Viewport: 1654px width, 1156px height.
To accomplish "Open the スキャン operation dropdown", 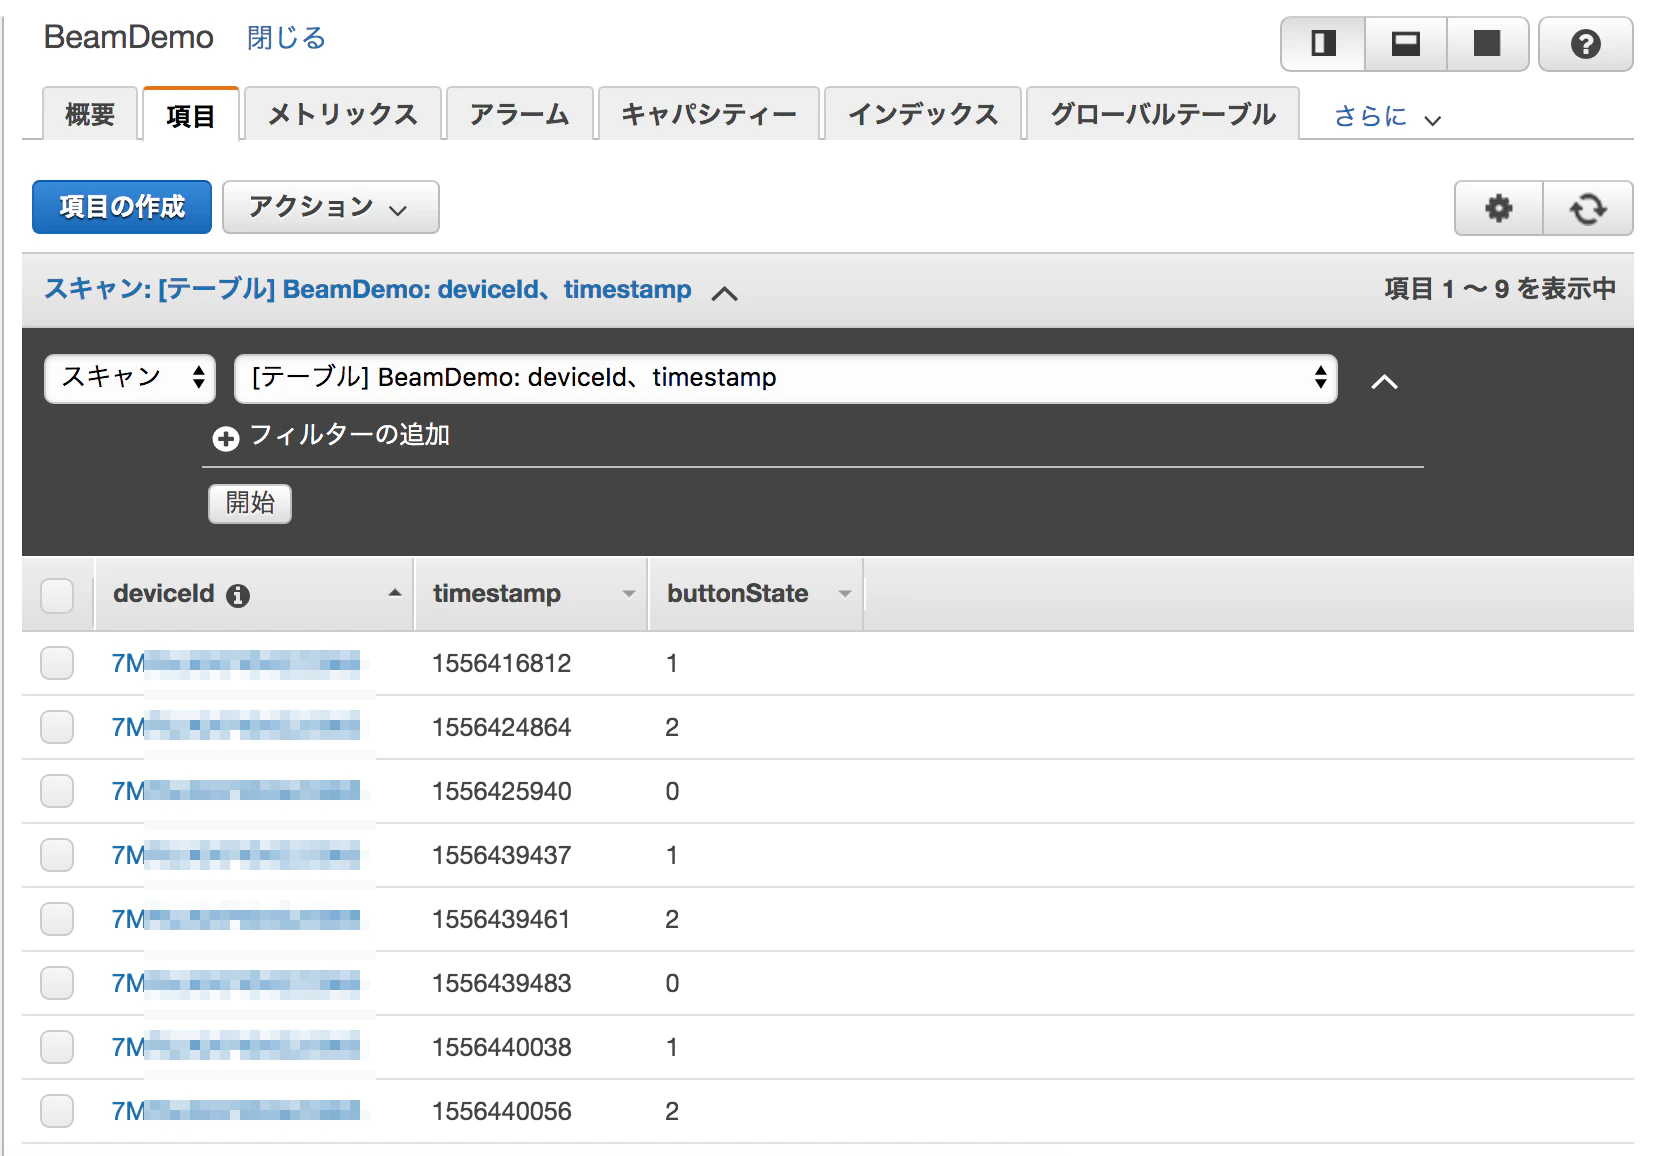I will (x=130, y=378).
